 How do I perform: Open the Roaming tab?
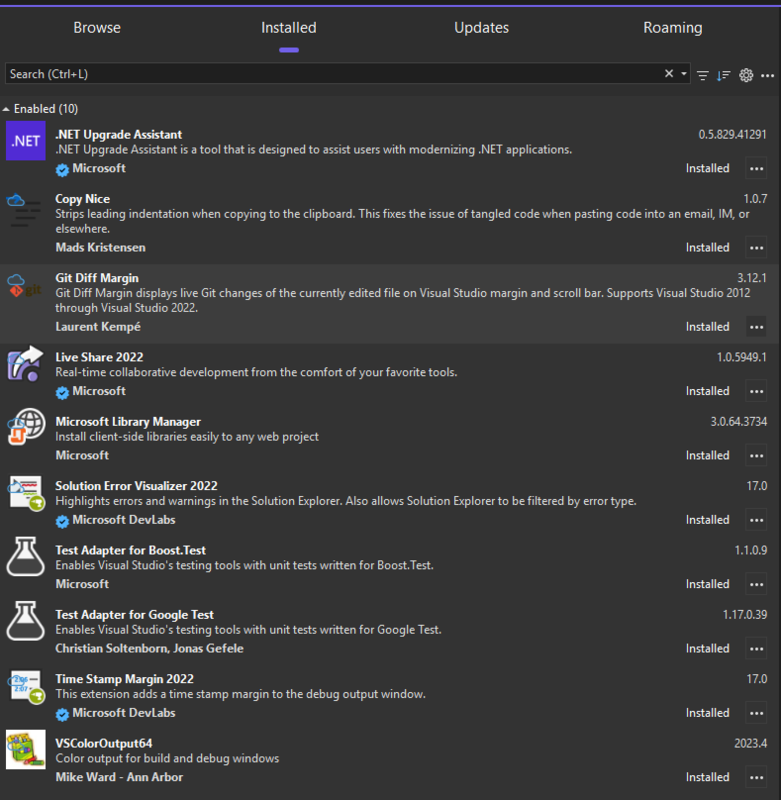(672, 28)
